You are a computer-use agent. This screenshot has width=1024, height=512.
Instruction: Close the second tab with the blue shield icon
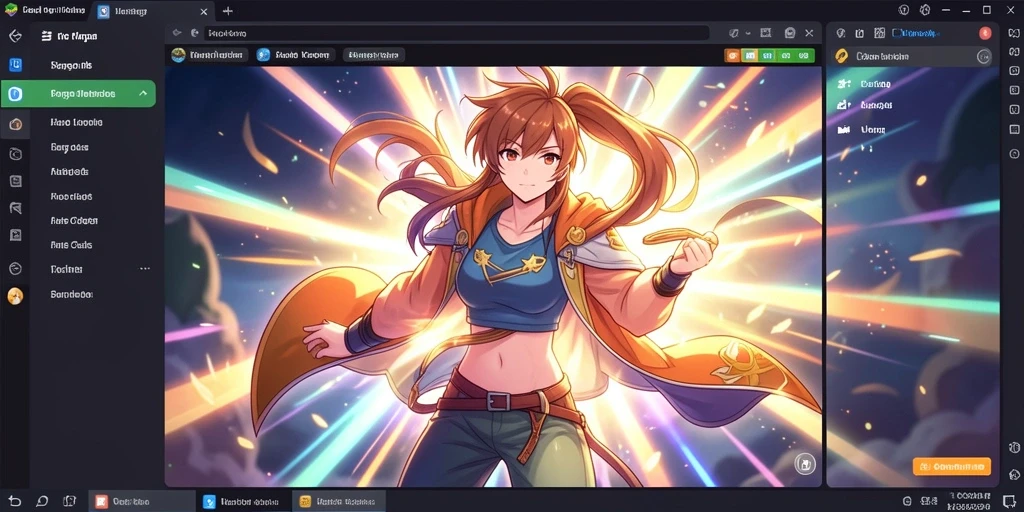pyautogui.click(x=204, y=12)
